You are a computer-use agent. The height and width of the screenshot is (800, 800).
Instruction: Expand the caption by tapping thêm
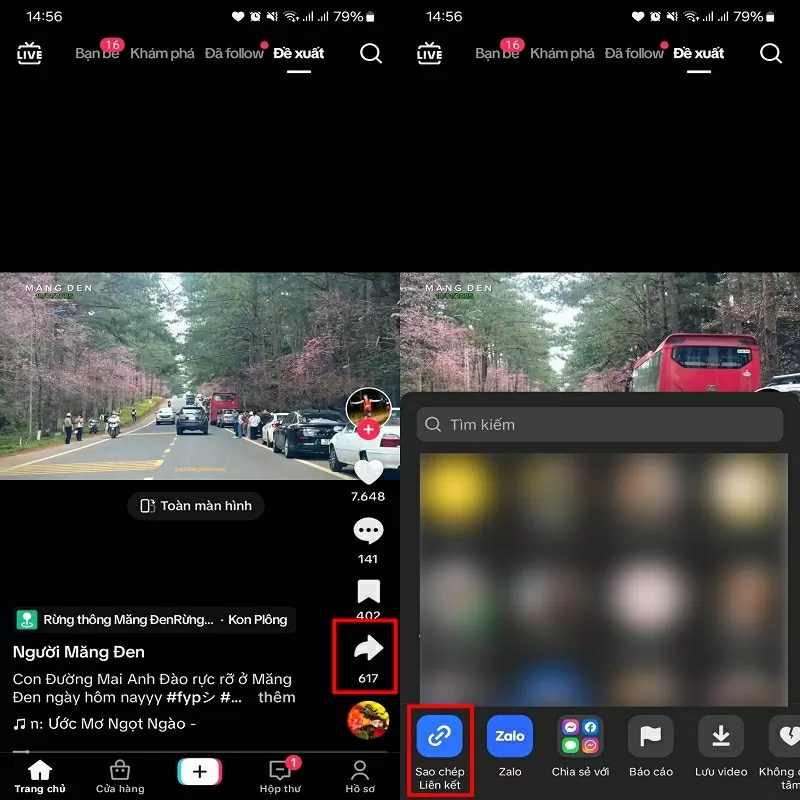click(x=277, y=697)
